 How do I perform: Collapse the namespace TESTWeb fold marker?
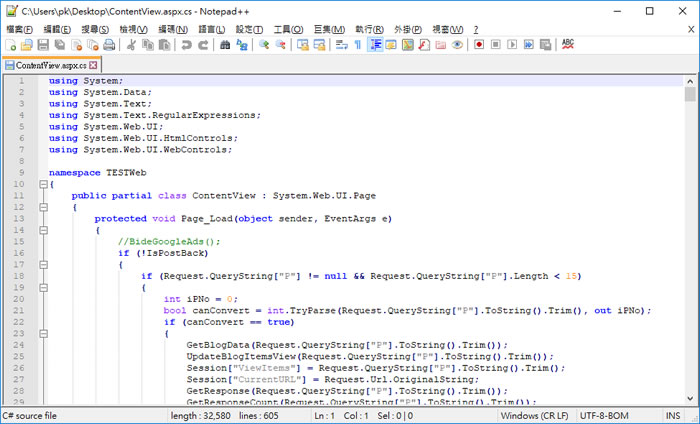(42, 184)
